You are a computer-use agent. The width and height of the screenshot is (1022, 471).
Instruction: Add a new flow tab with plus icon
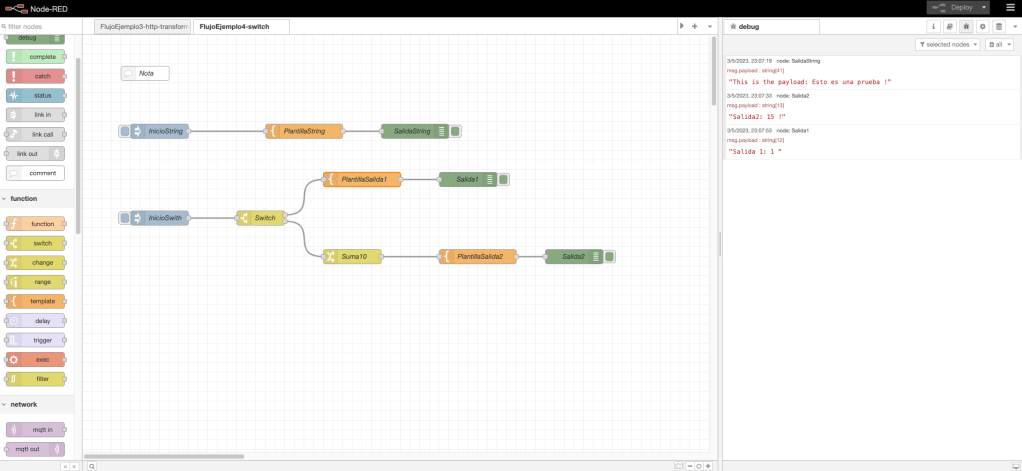[695, 26]
